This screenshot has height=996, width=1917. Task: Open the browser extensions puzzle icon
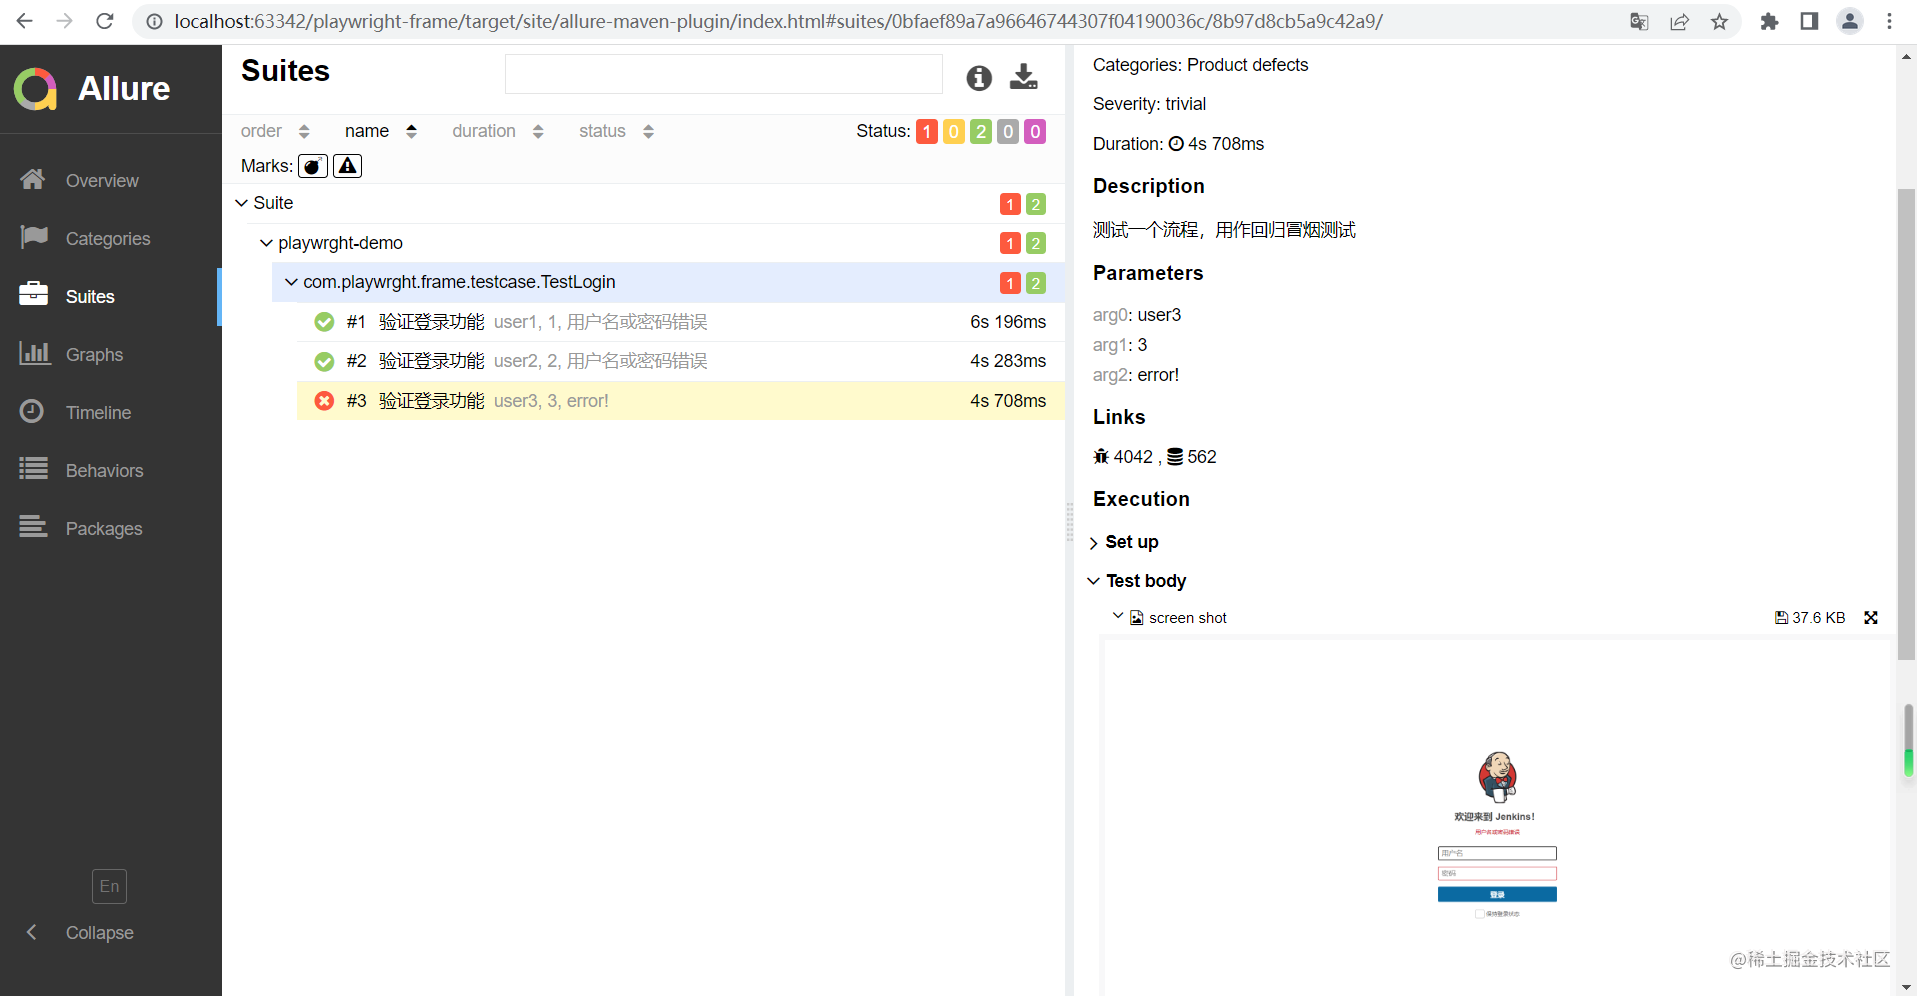click(1769, 21)
